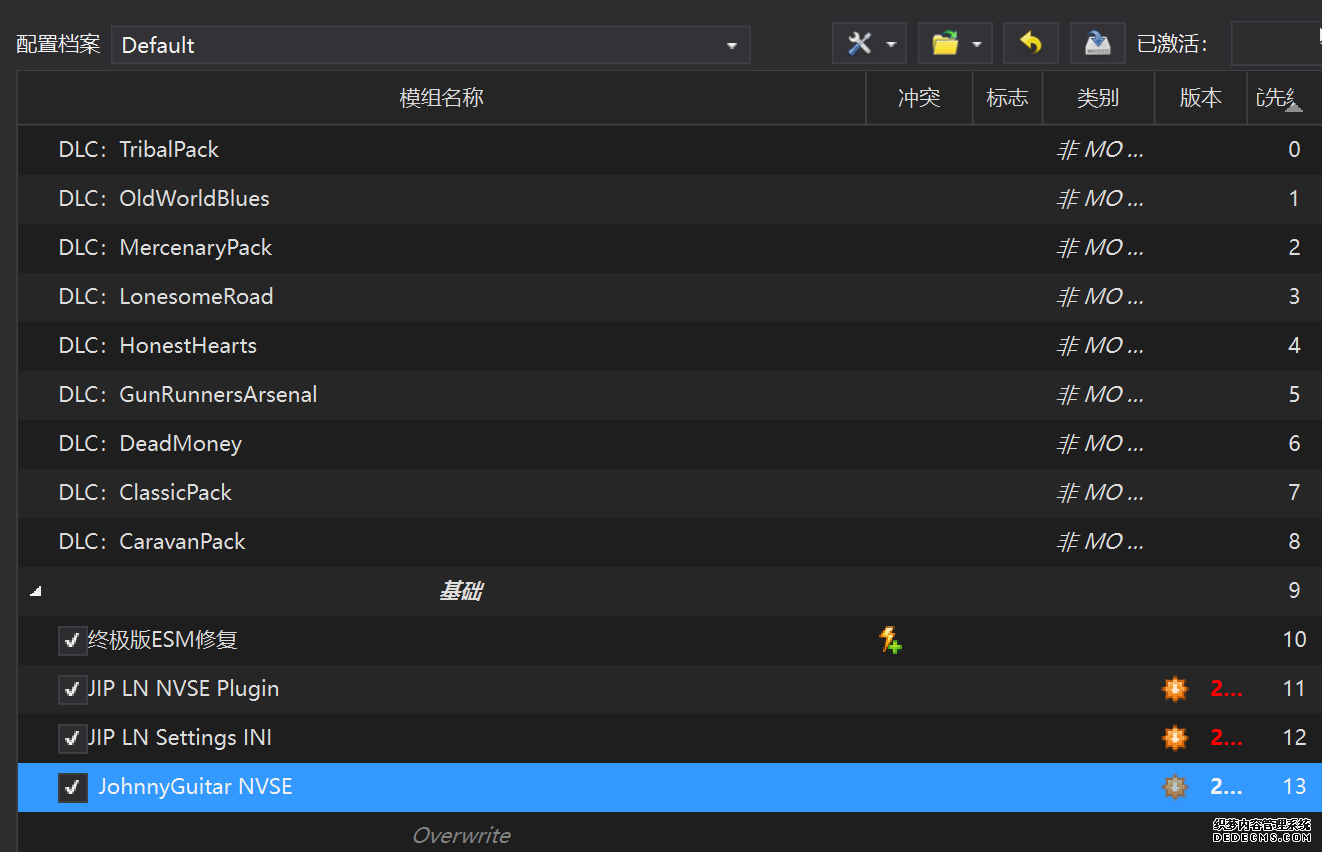Expand the dropdown arrow beside the folder icon

point(976,44)
